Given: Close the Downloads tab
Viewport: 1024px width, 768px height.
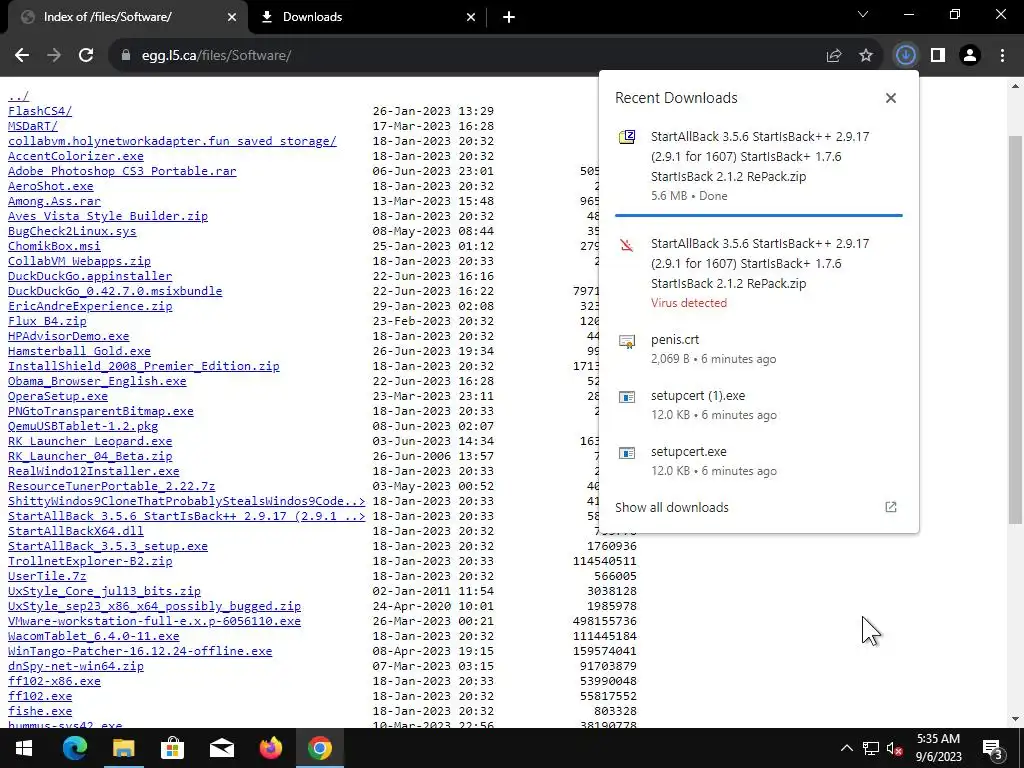Looking at the screenshot, I should pyautogui.click(x=471, y=18).
